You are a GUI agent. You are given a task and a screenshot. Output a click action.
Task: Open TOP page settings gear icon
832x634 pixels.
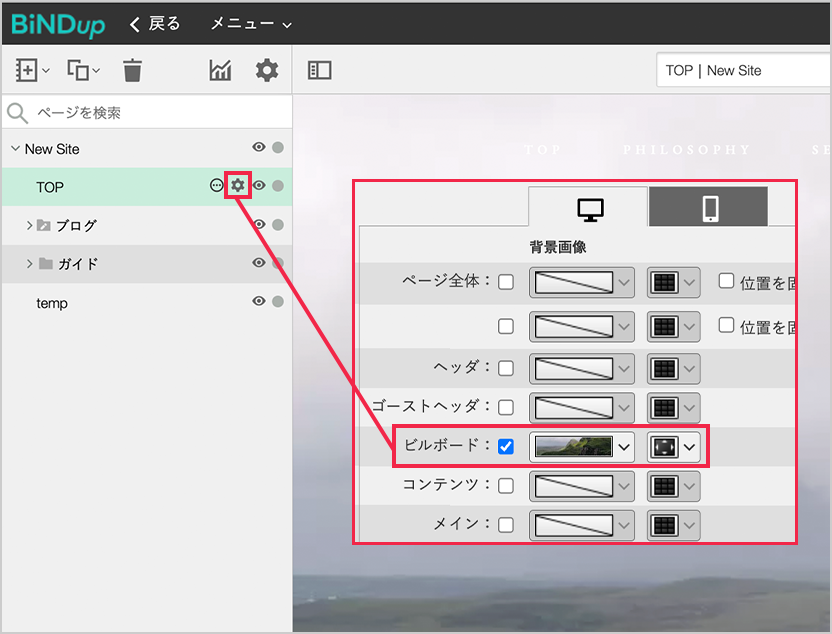point(237,185)
